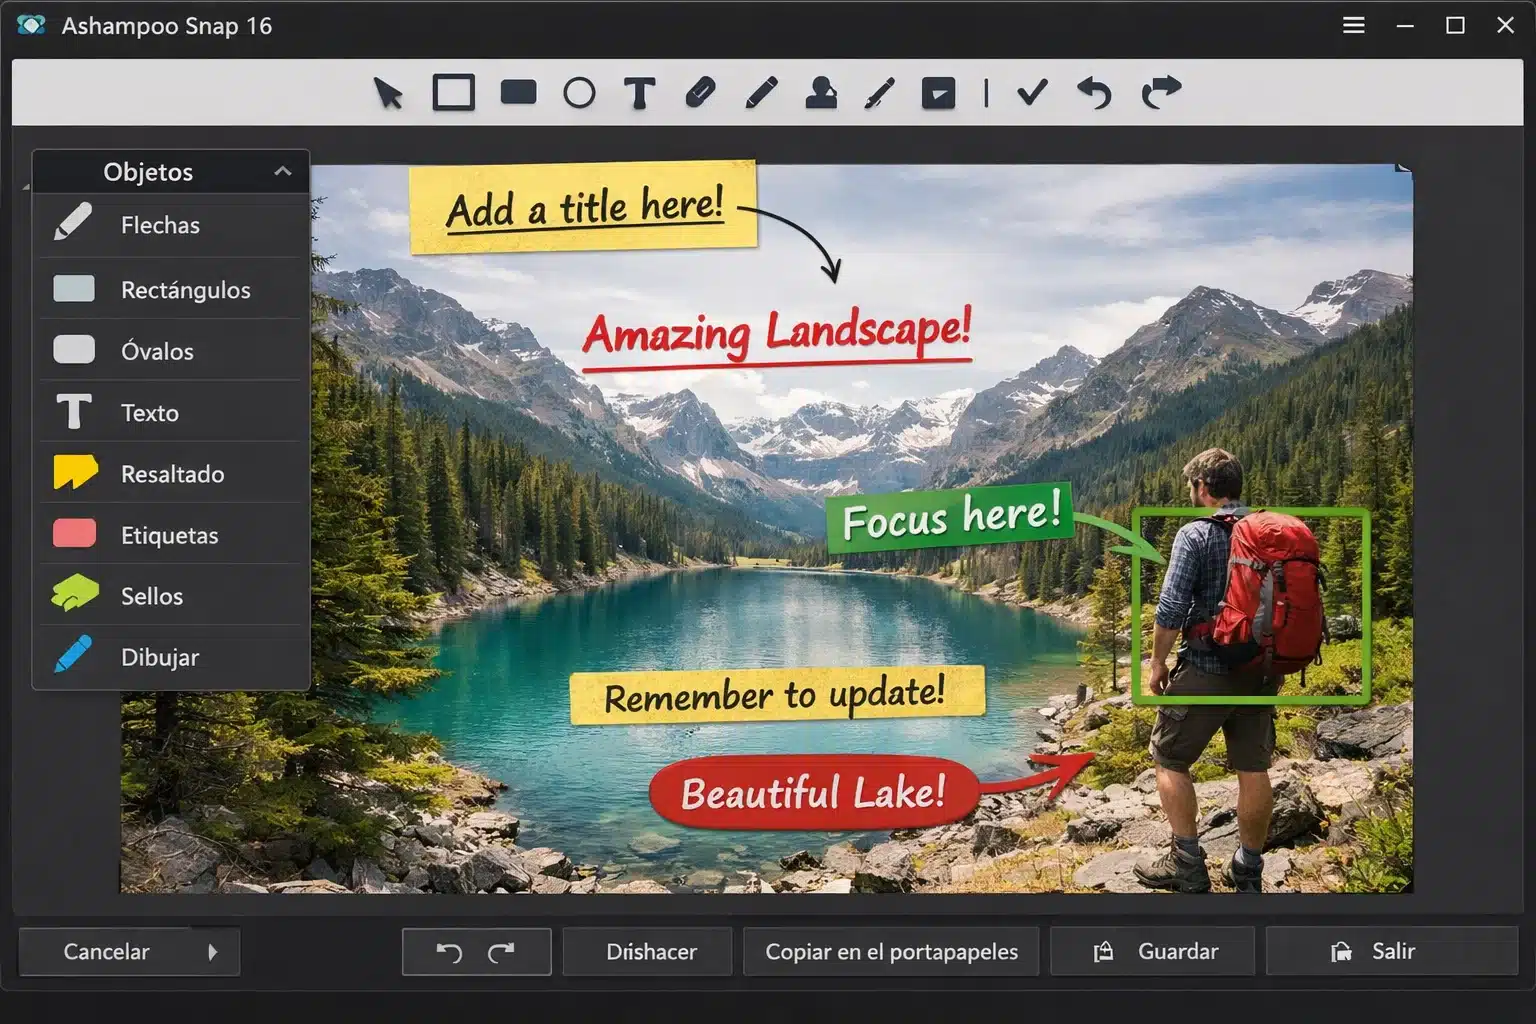
Task: Activate the pencil drawing tool
Action: (760, 93)
